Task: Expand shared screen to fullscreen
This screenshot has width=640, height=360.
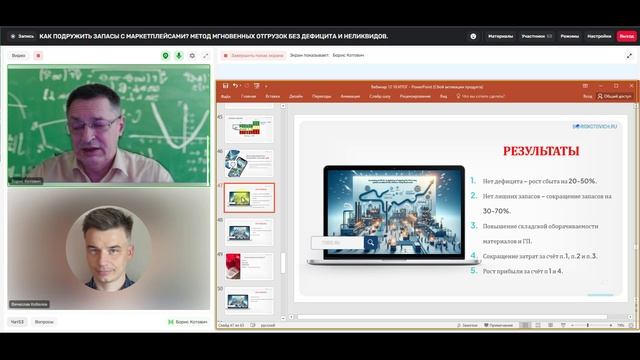Action: [x=629, y=56]
